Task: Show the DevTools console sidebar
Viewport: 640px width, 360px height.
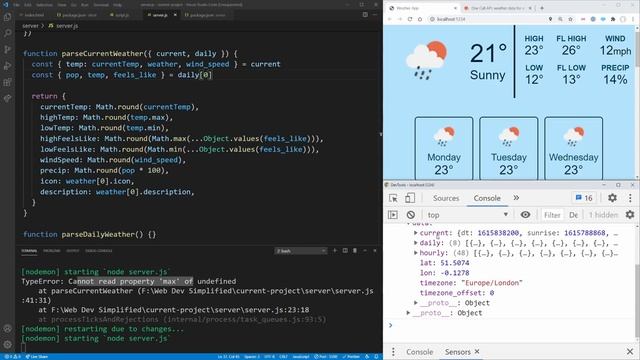Action: (393, 215)
